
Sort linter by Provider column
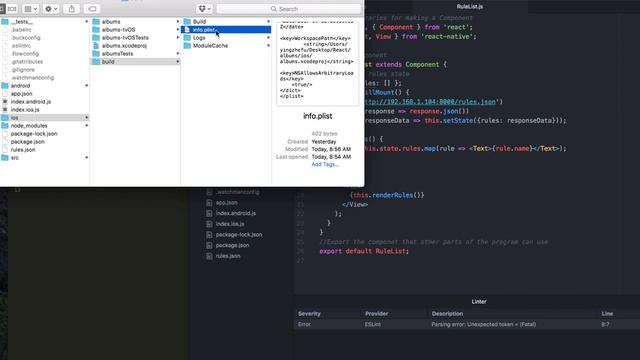point(377,313)
